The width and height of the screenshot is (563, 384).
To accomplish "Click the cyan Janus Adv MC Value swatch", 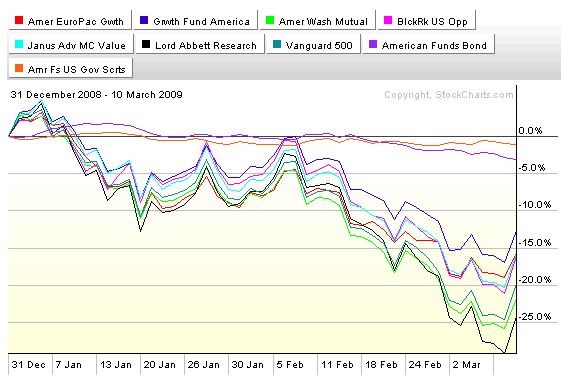I will [19, 44].
